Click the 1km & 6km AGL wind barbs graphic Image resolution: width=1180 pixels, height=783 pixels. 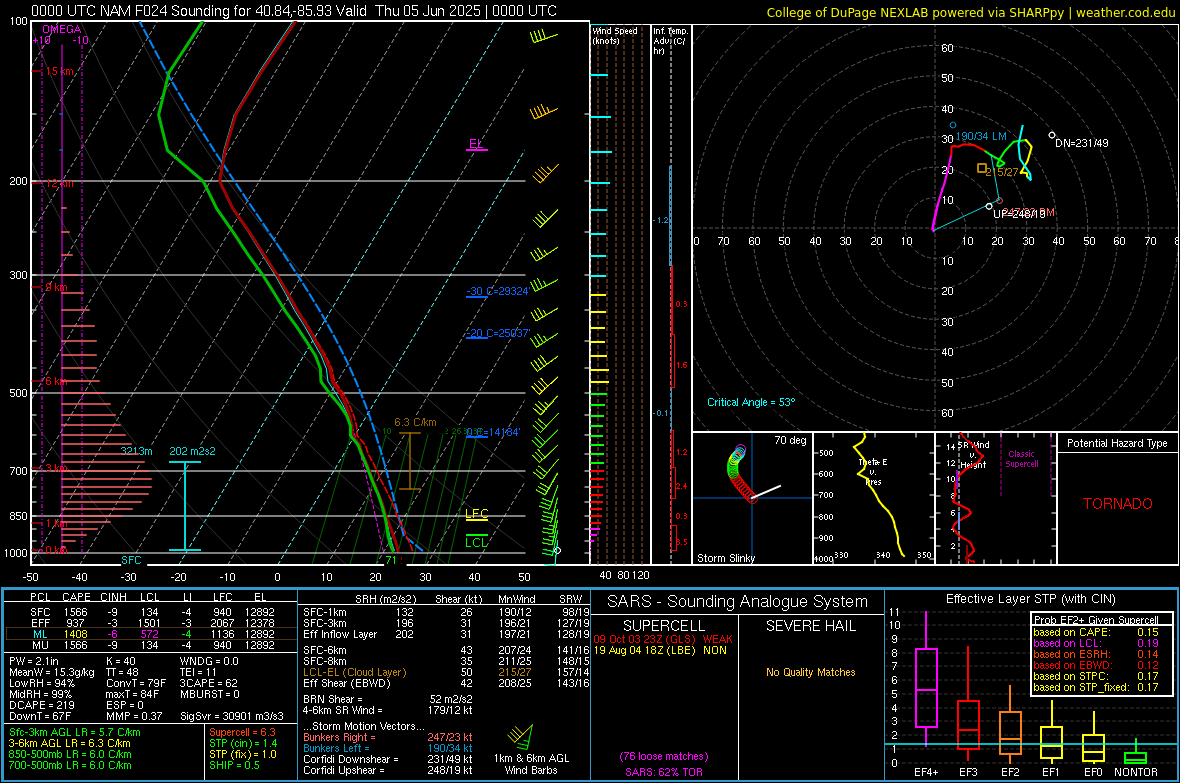pyautogui.click(x=521, y=736)
